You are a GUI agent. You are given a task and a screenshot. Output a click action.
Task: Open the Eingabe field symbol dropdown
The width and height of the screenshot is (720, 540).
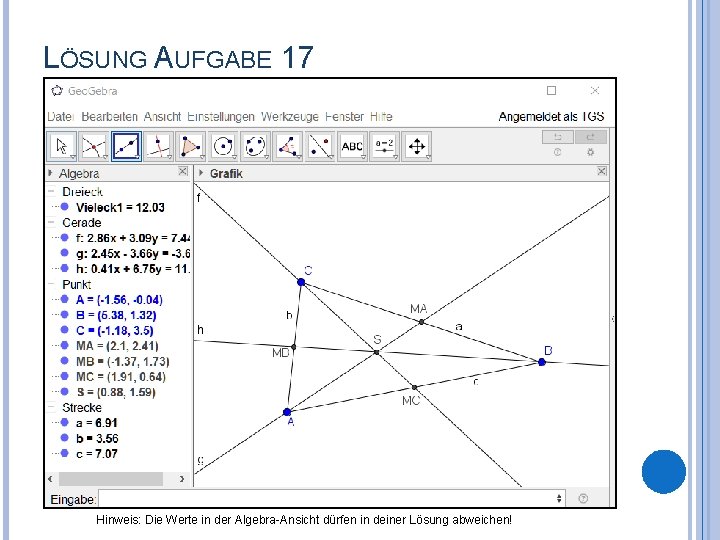[559, 498]
